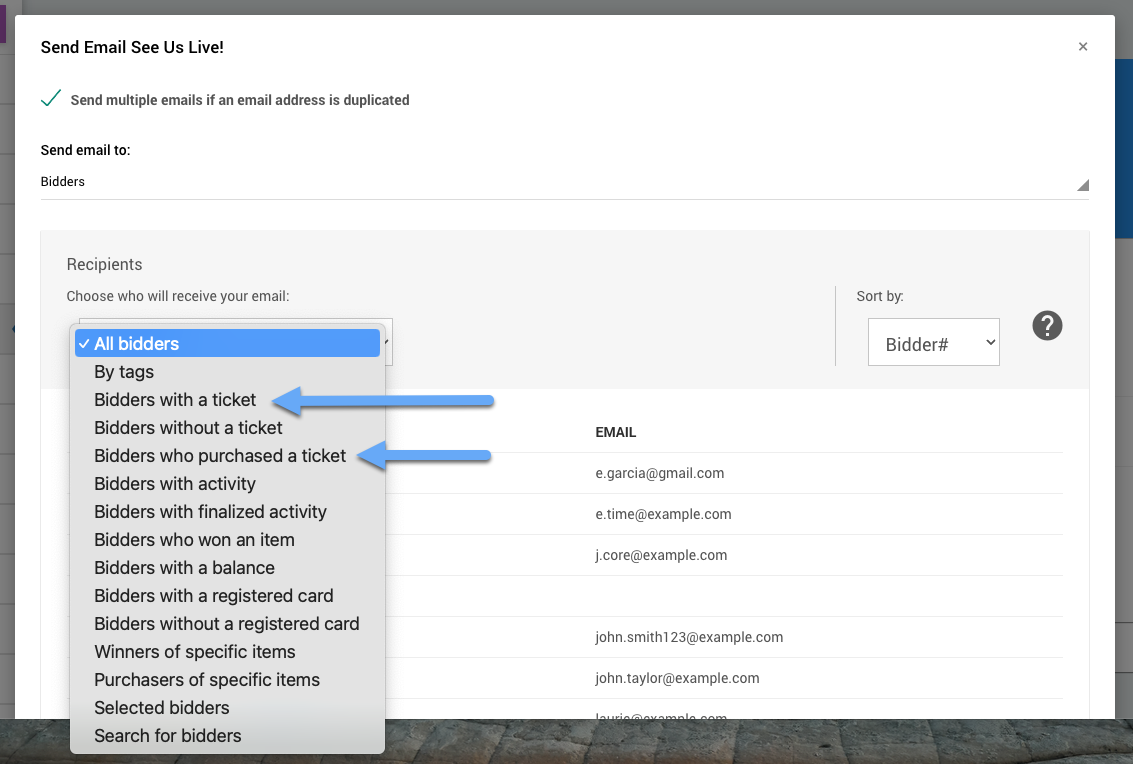Choose Bidders who won an item
The height and width of the screenshot is (764, 1133).
point(194,540)
